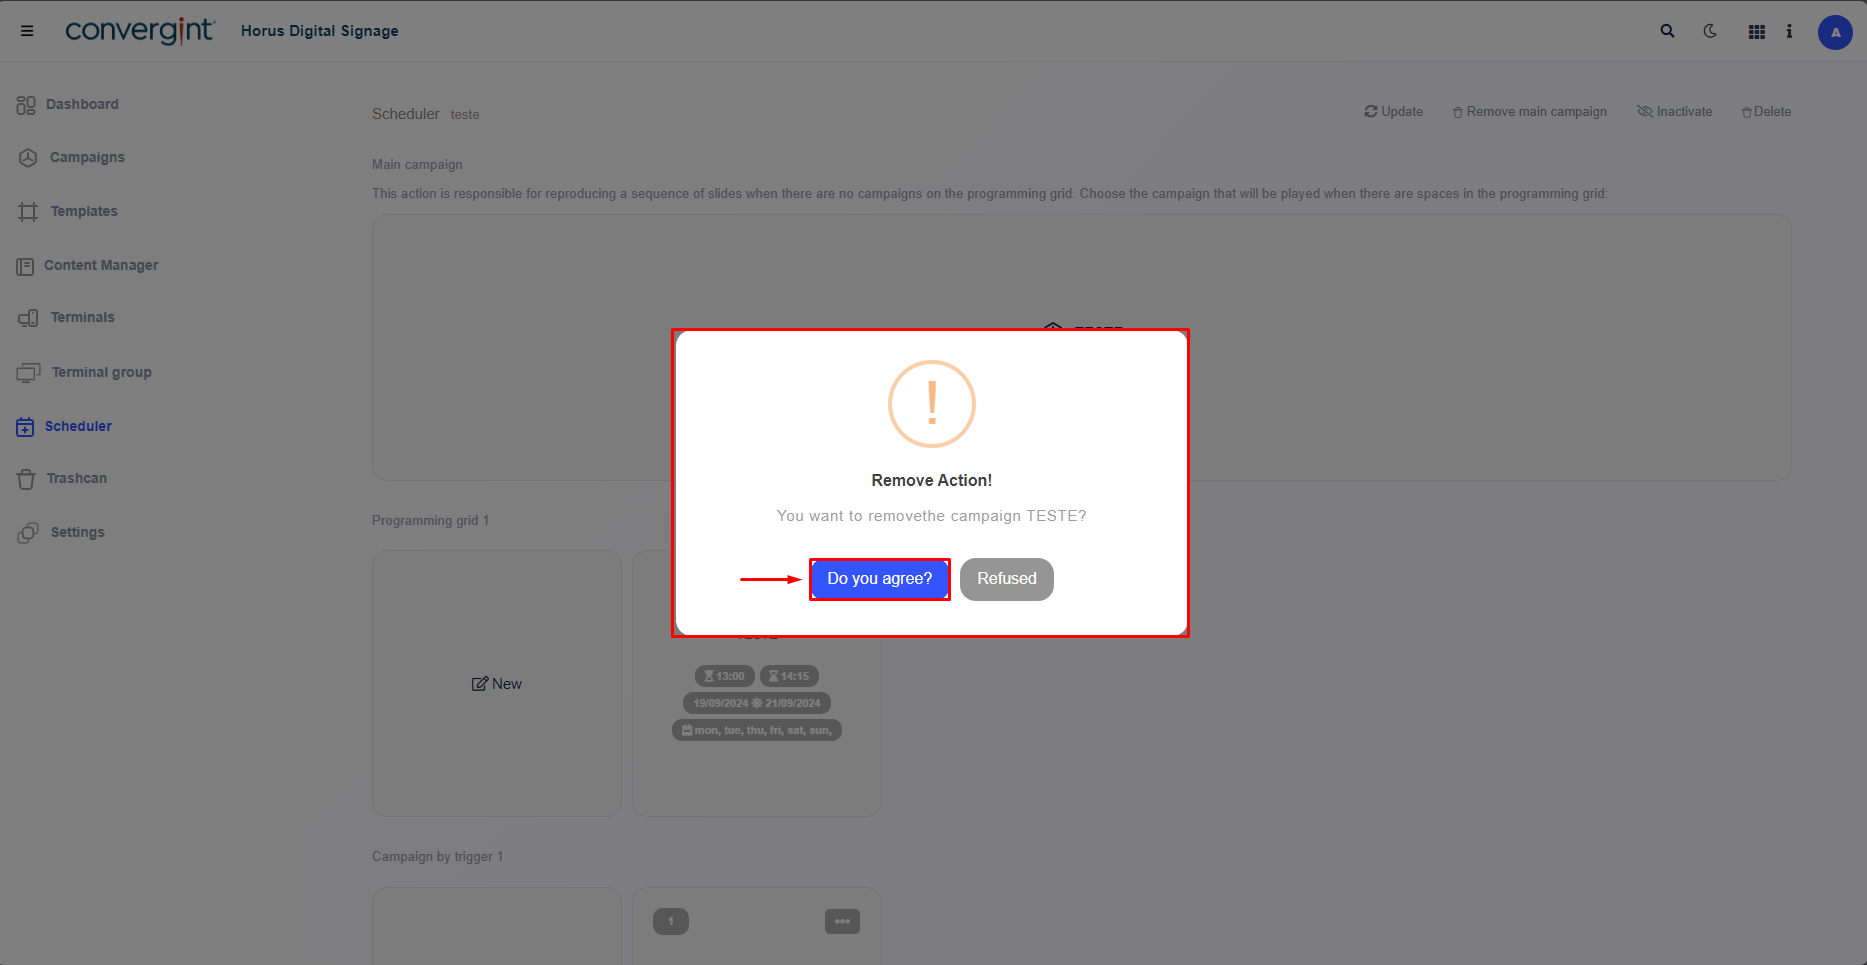Open the three-dots menu on trigger card
Viewport: 1867px width, 965px height.
point(842,921)
